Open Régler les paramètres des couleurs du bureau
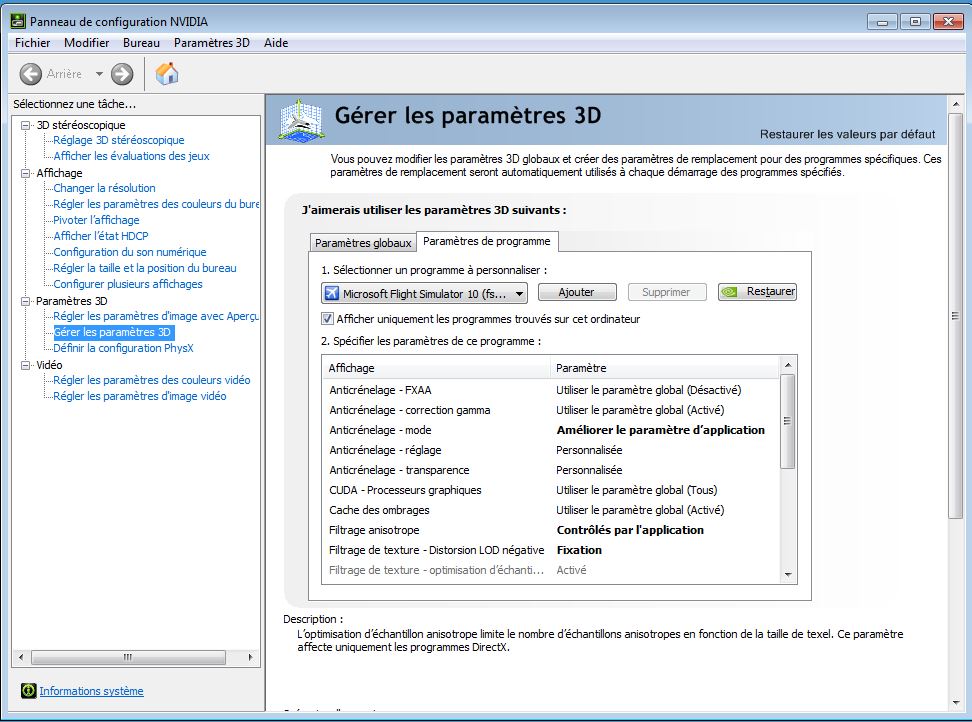The image size is (972, 722). tap(156, 204)
